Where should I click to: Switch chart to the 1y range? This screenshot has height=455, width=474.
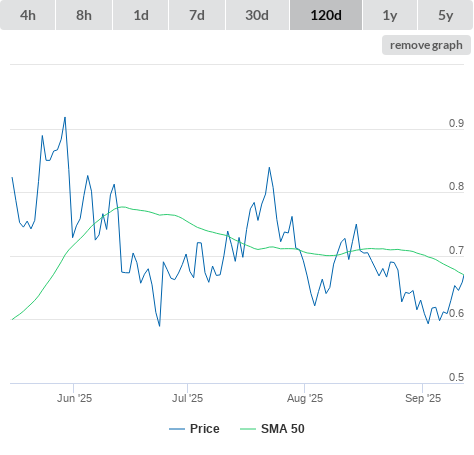click(390, 15)
